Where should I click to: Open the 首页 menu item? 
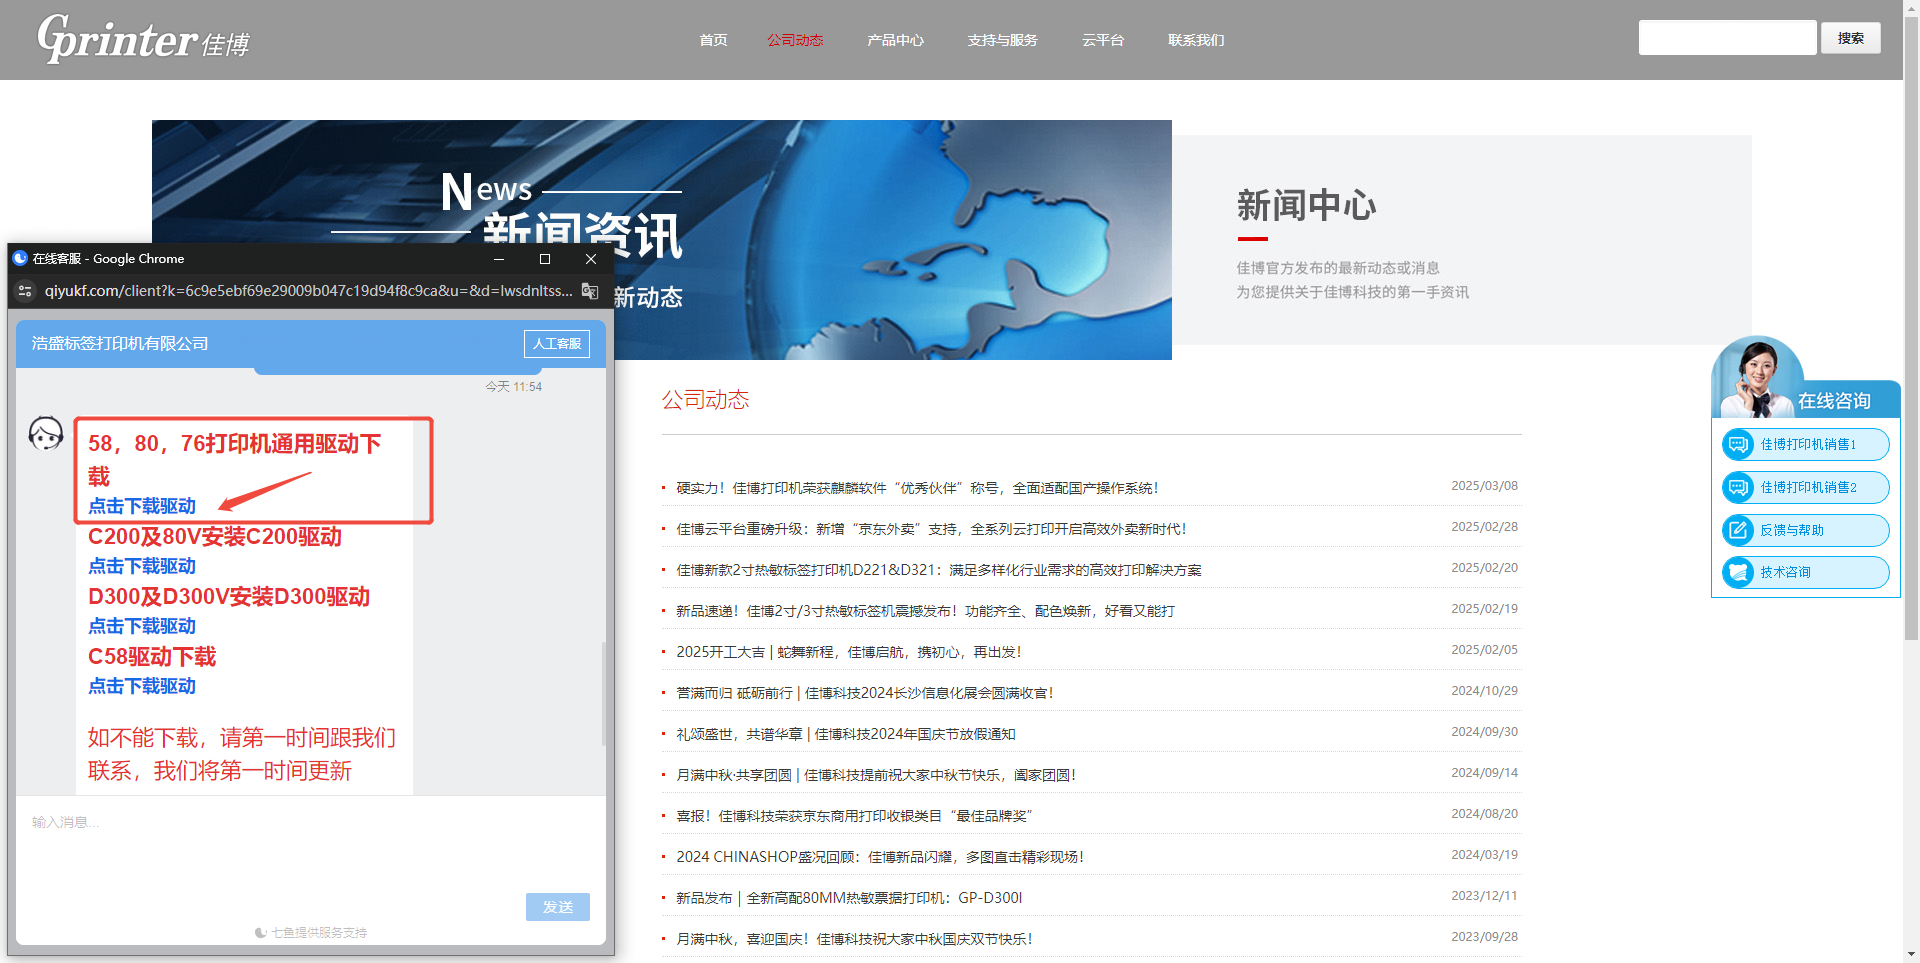(x=713, y=40)
